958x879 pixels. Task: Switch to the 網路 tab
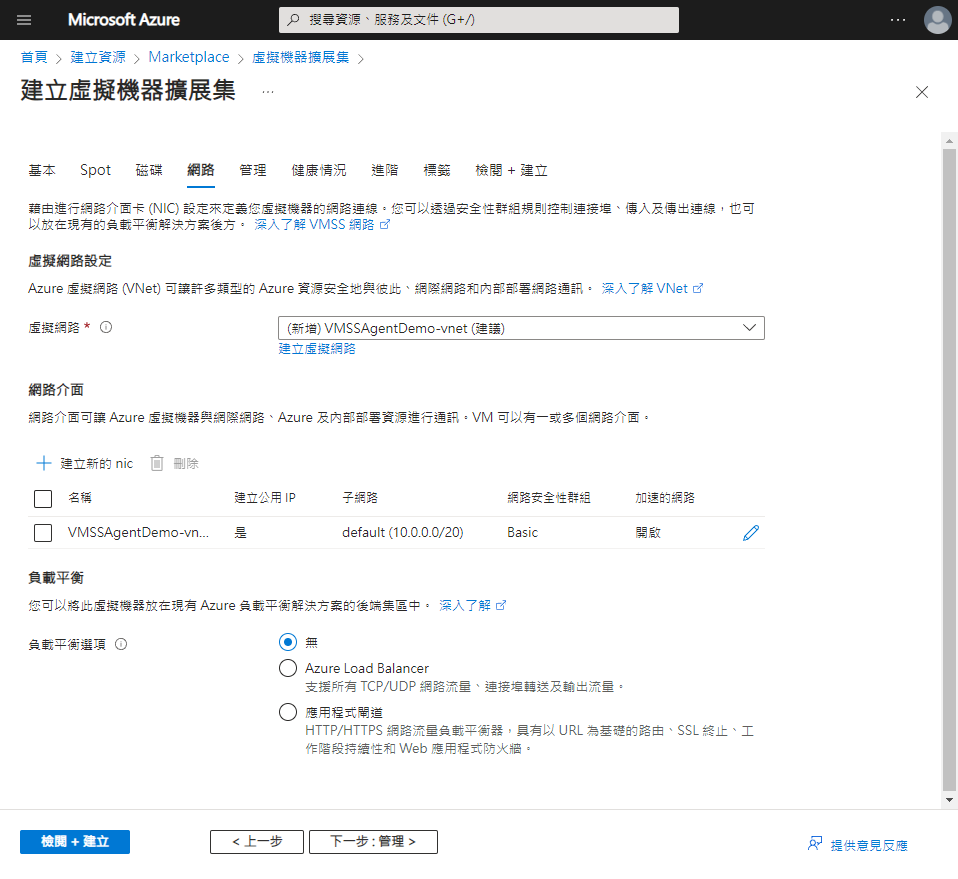201,170
